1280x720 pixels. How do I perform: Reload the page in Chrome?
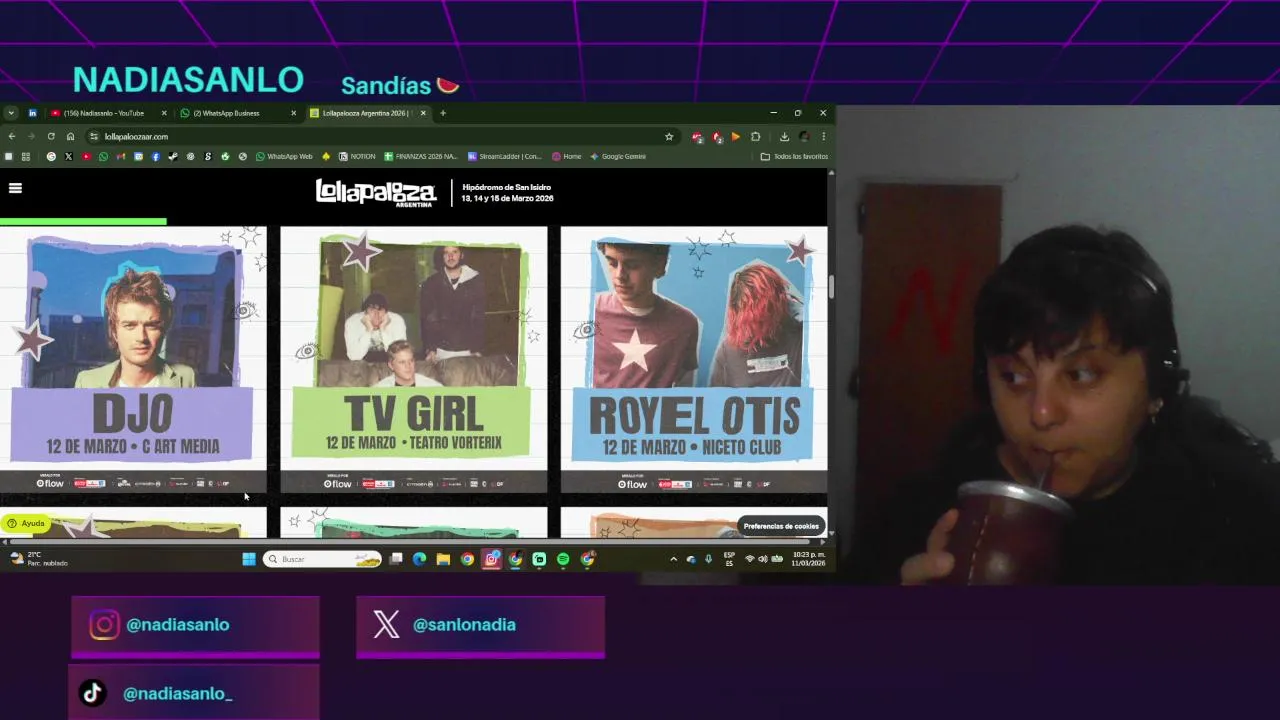click(51, 136)
